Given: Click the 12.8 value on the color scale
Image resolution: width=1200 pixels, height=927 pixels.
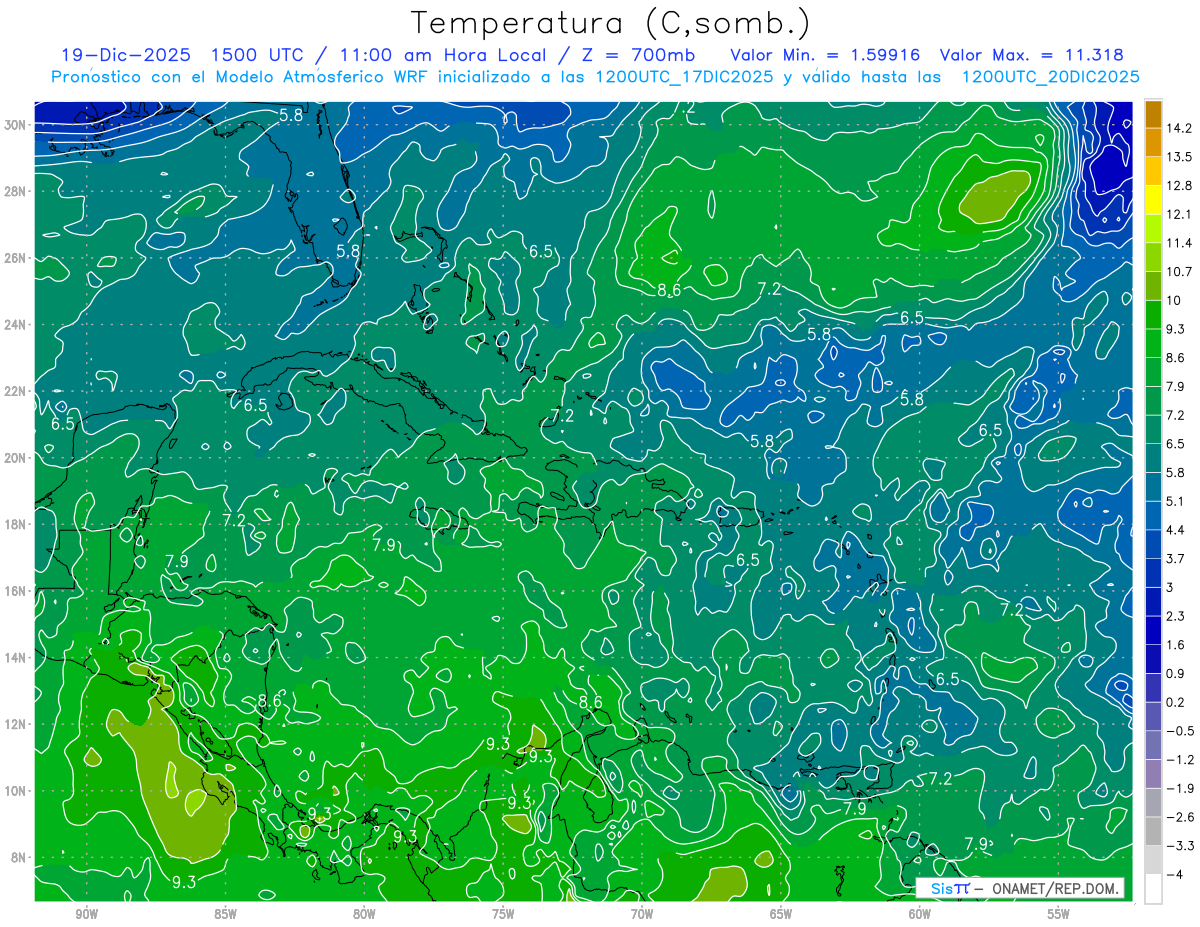Looking at the screenshot, I should click(1181, 186).
